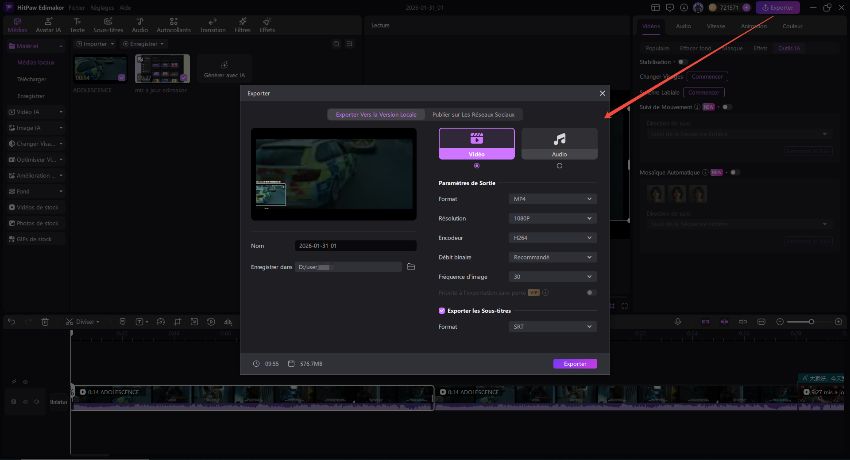Switch media panel to list view icon
Screen dimensions: 850x460
[x=350, y=44]
